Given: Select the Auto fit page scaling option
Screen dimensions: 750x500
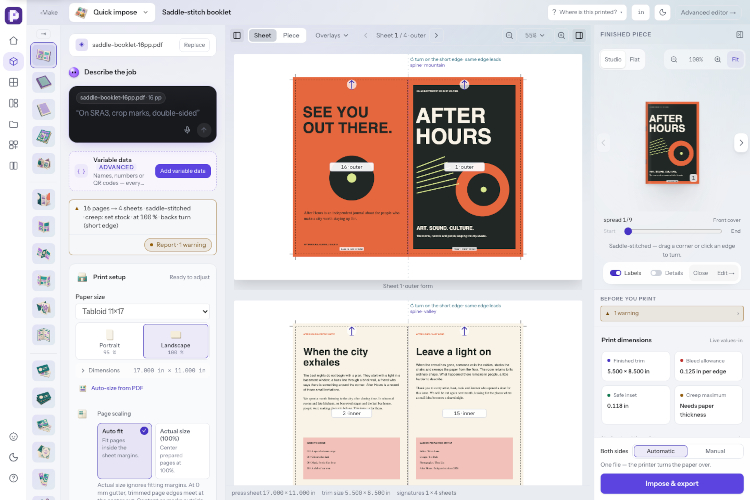Looking at the screenshot, I should 124,451.
